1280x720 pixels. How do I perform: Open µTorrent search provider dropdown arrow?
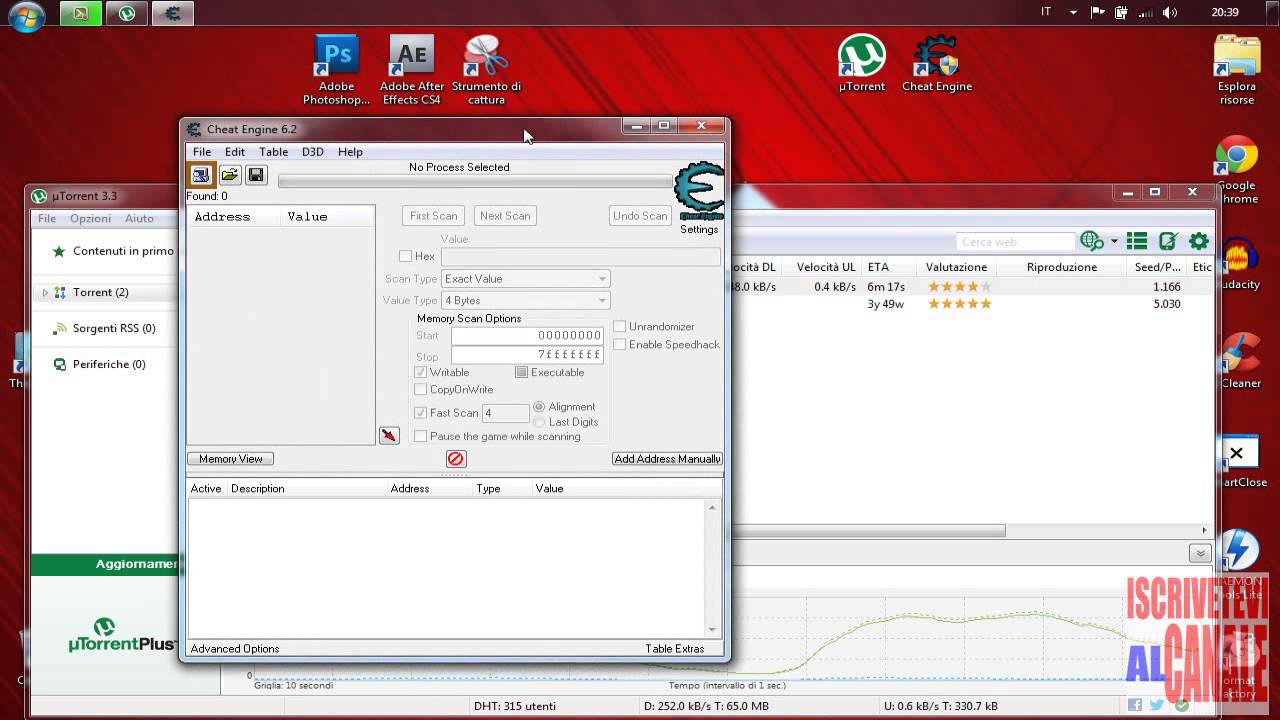pyautogui.click(x=1114, y=242)
